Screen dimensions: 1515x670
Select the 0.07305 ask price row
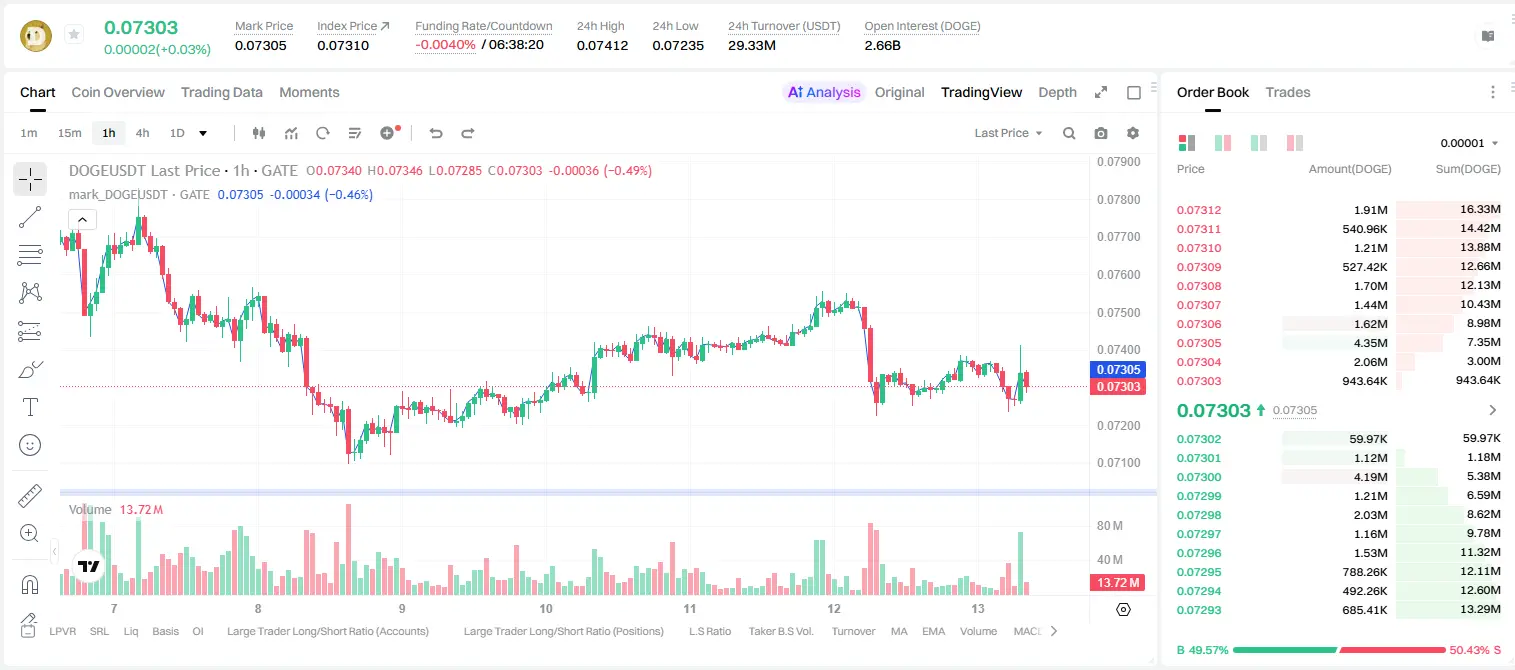coord(1338,343)
